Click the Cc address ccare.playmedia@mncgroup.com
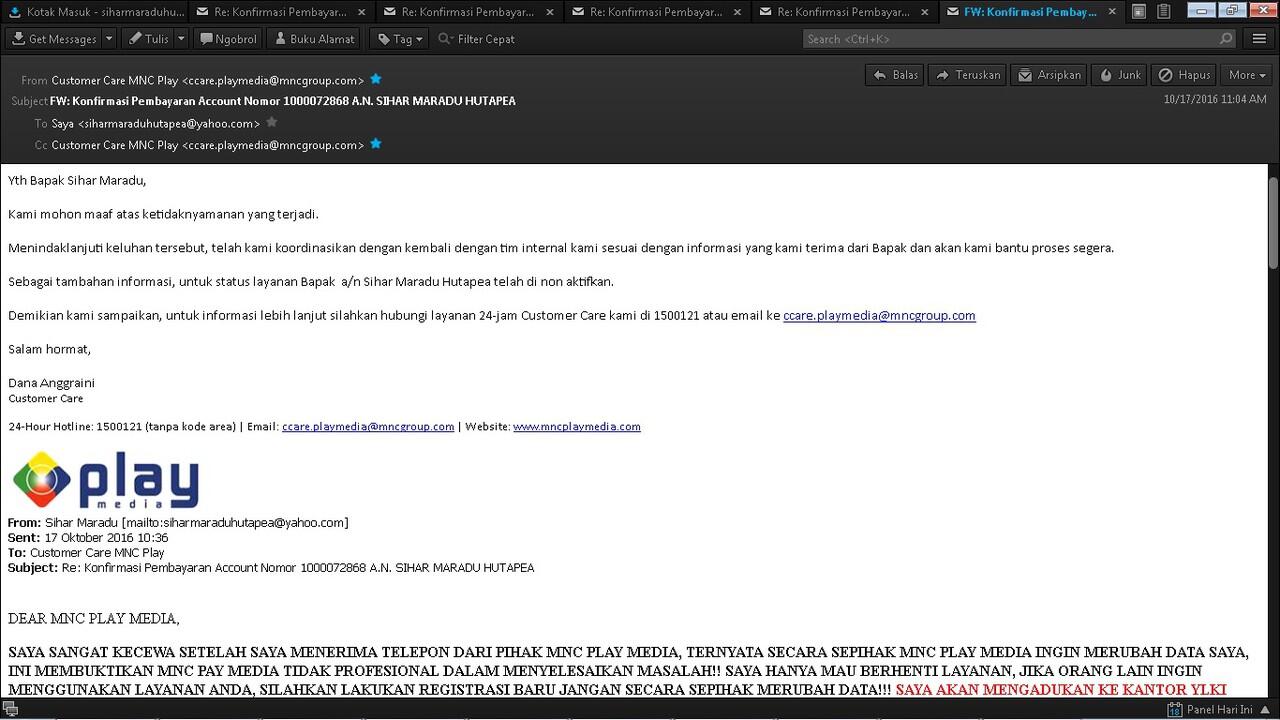 [208, 145]
